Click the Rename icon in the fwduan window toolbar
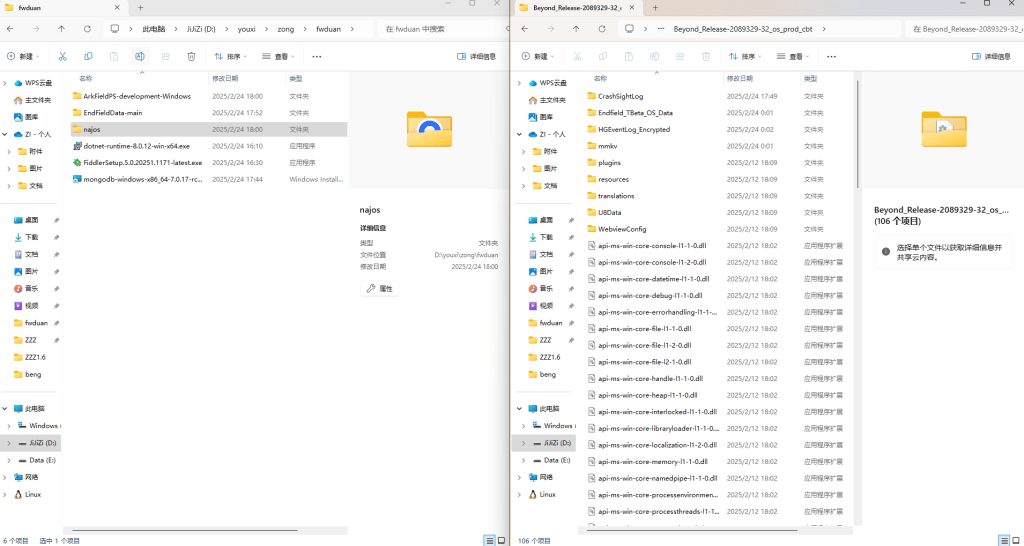 click(x=140, y=57)
